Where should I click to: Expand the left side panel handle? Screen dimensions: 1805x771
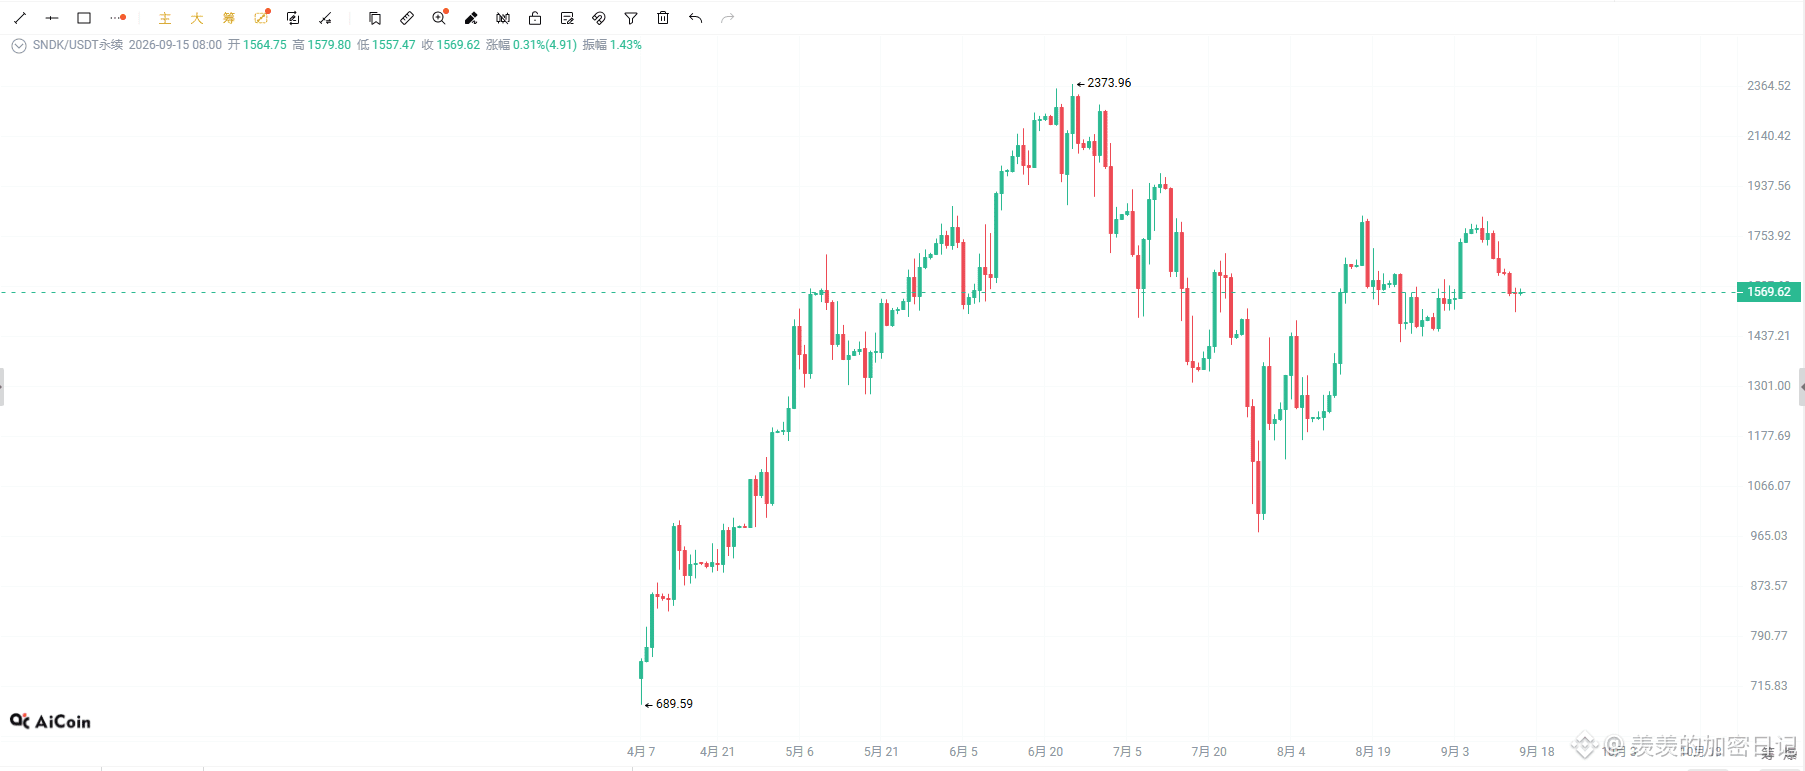coord(2,386)
